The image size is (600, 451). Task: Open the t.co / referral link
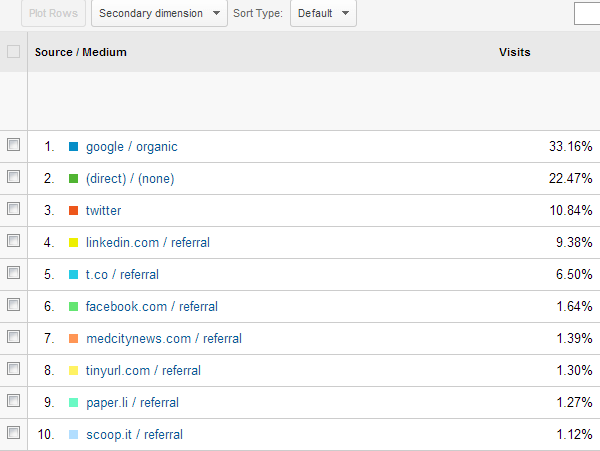point(122,275)
